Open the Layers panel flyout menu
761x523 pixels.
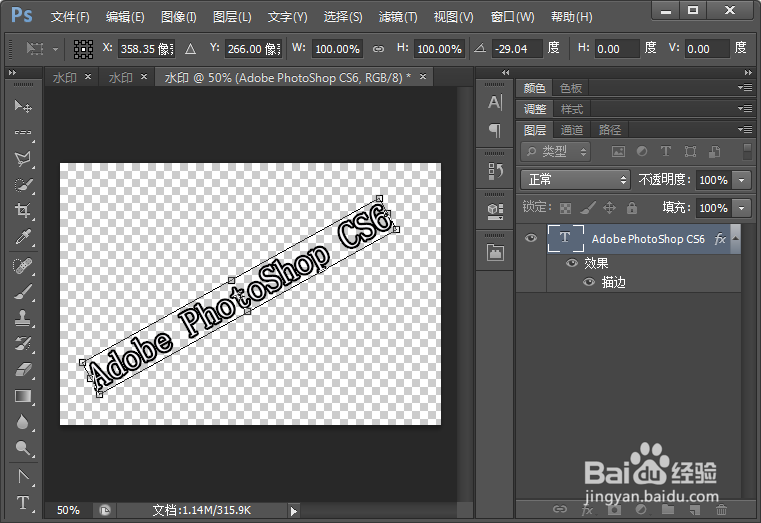click(744, 130)
